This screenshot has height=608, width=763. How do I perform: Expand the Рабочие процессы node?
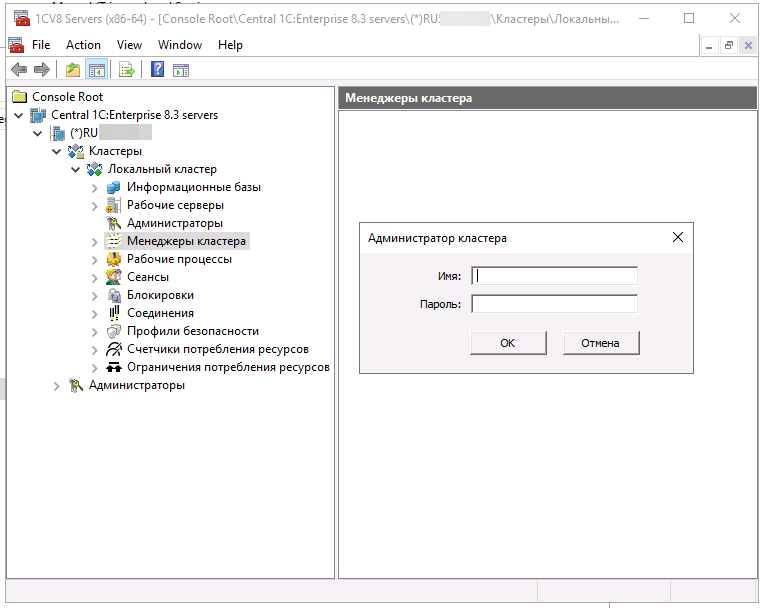(95, 259)
